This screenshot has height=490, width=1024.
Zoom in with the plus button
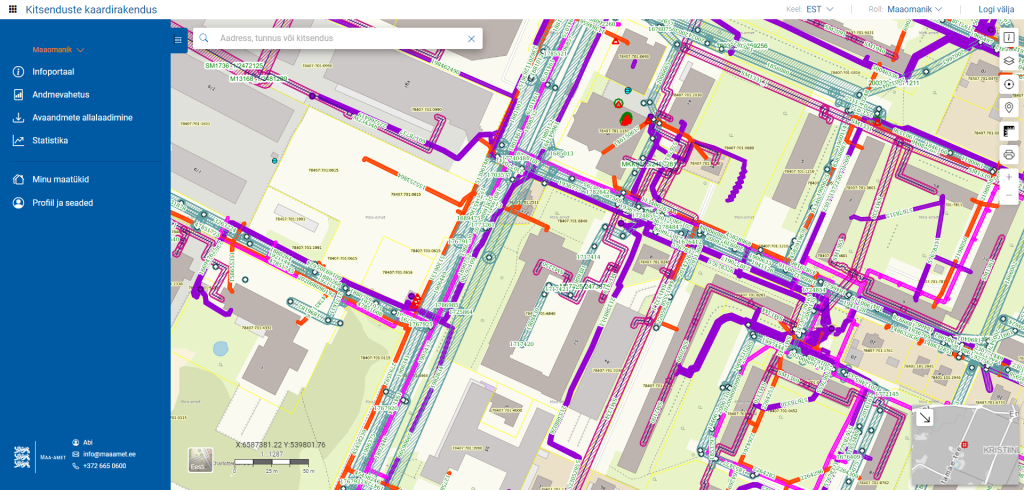coord(1009,178)
